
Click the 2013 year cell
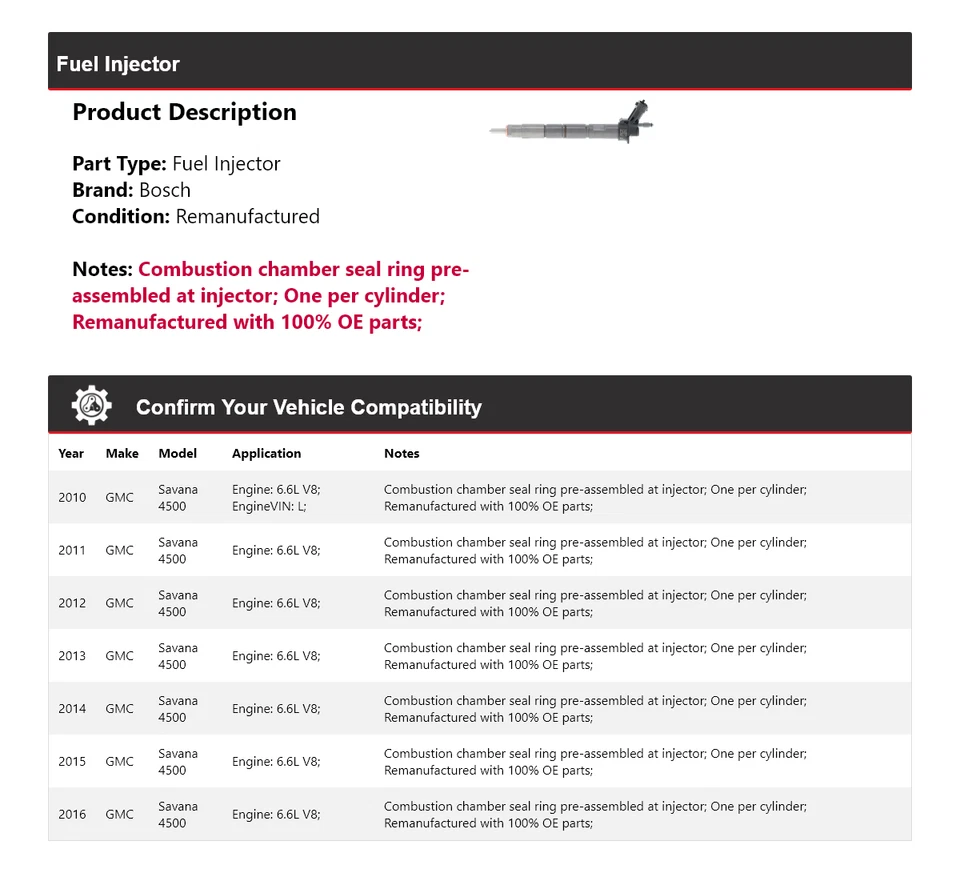72,656
